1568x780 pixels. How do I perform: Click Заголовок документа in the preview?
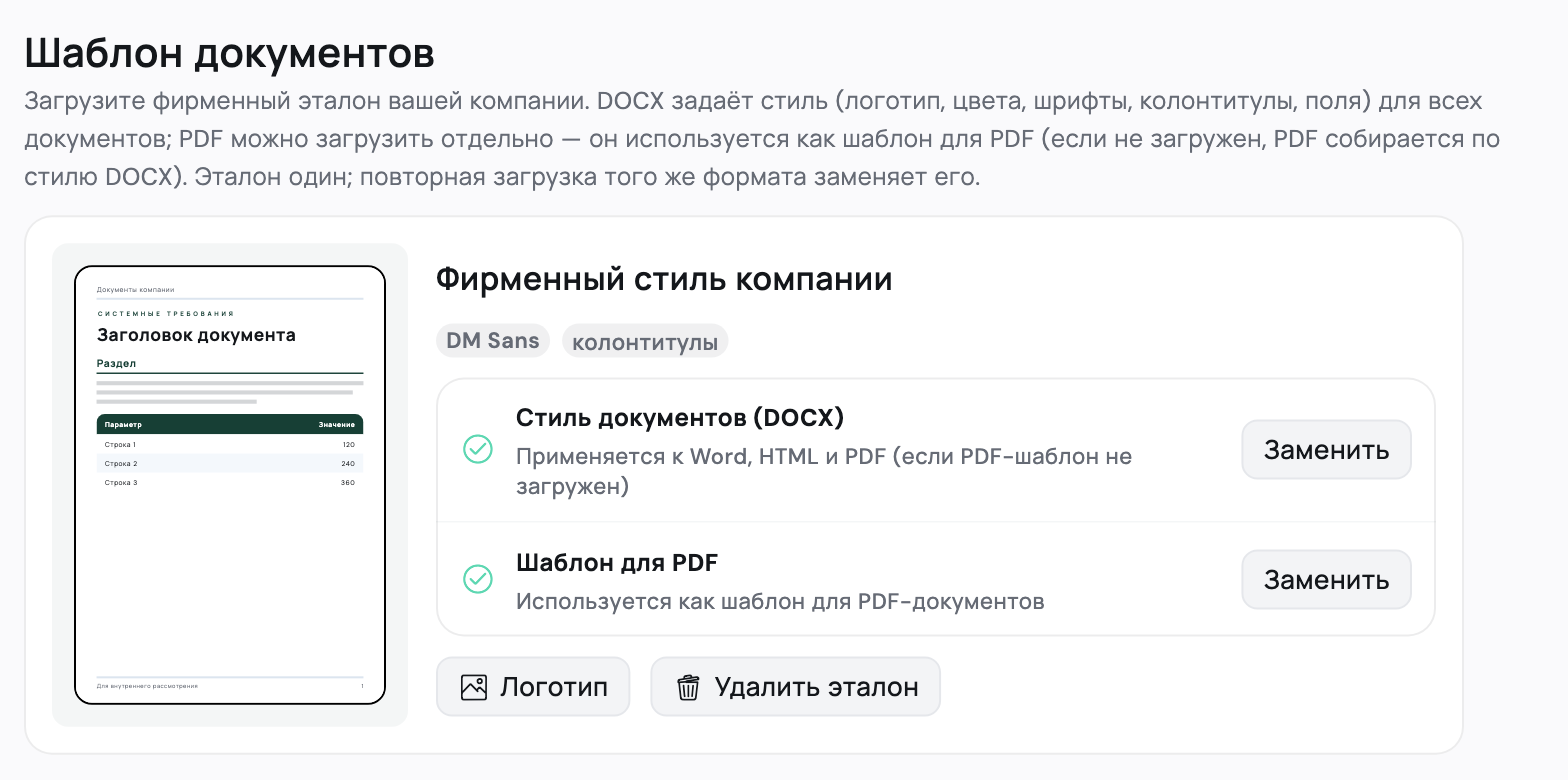(196, 335)
